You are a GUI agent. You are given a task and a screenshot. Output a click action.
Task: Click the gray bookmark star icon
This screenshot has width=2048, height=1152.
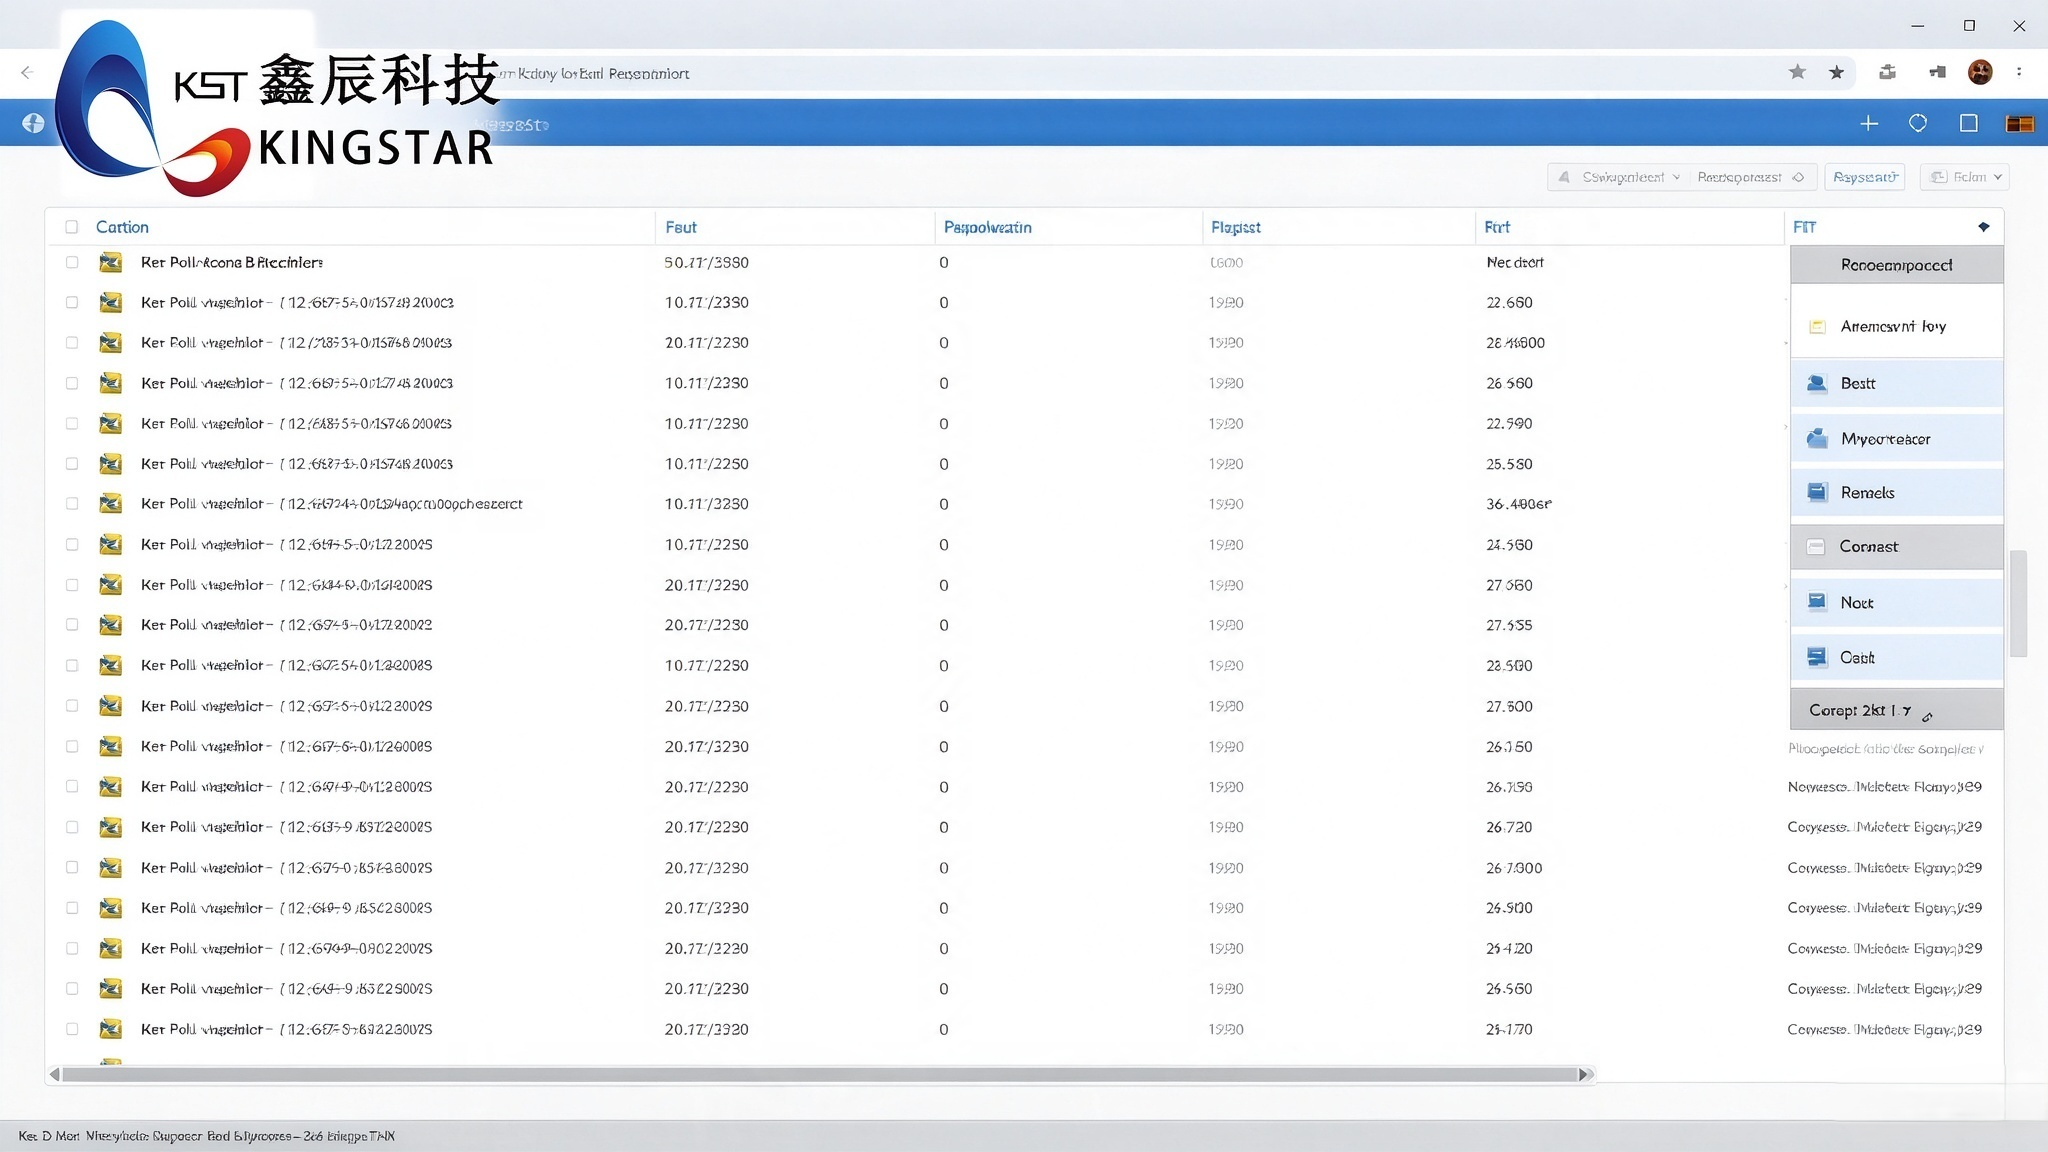pyautogui.click(x=1797, y=72)
